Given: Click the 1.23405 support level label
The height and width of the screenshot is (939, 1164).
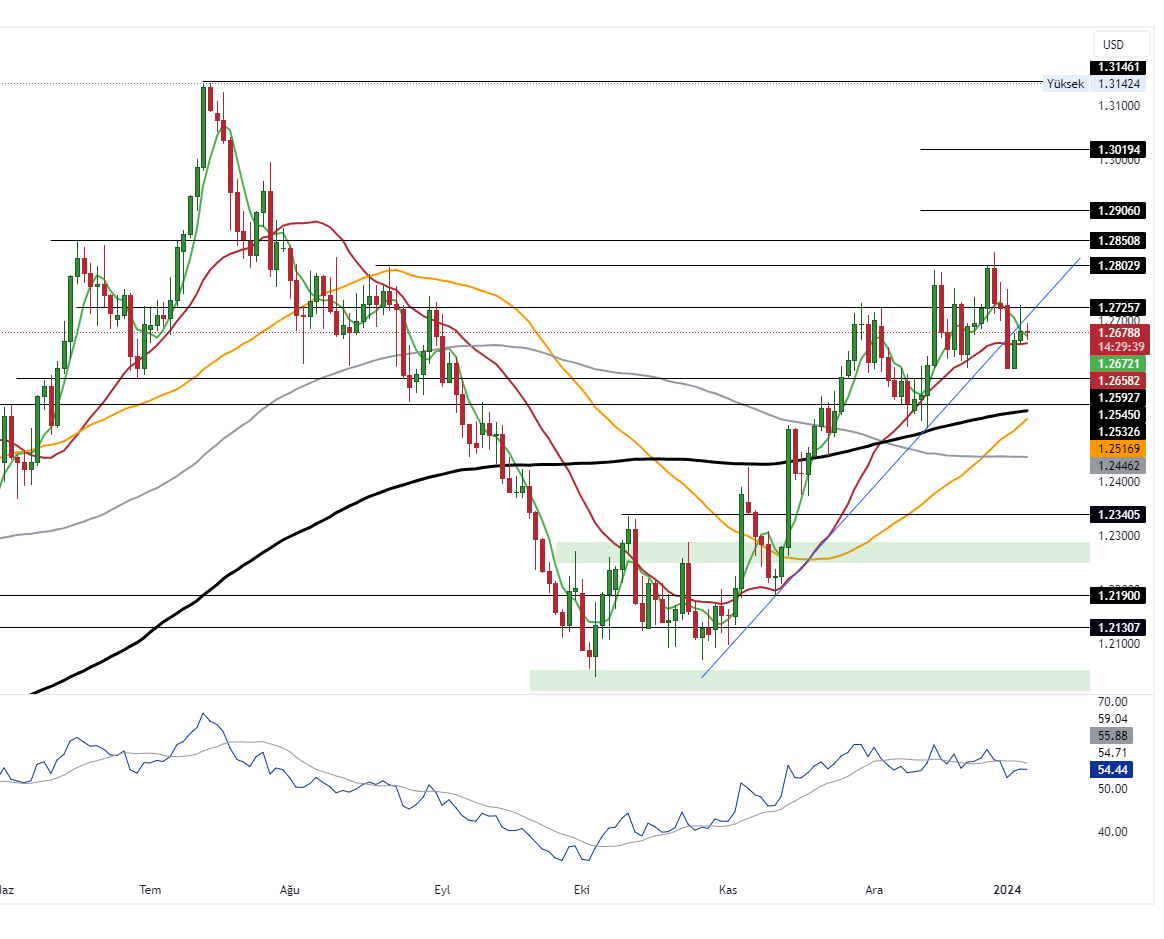Looking at the screenshot, I should click(x=1120, y=515).
